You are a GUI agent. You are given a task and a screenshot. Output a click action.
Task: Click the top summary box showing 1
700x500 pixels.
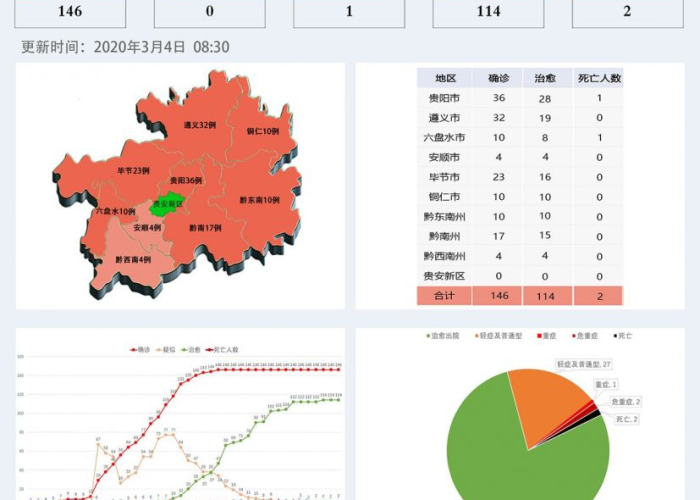click(x=349, y=13)
